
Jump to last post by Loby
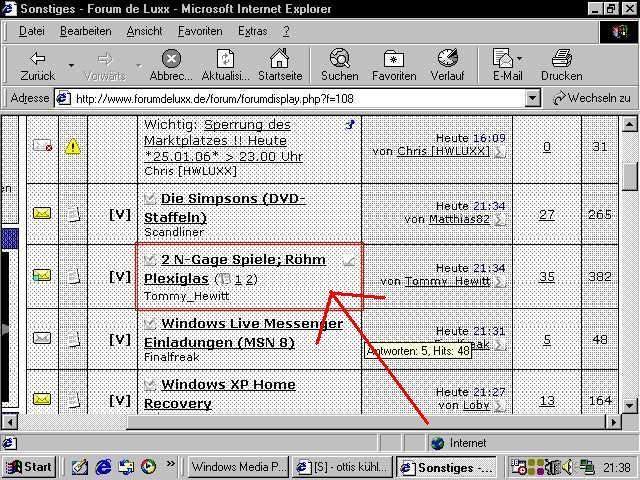(x=500, y=406)
